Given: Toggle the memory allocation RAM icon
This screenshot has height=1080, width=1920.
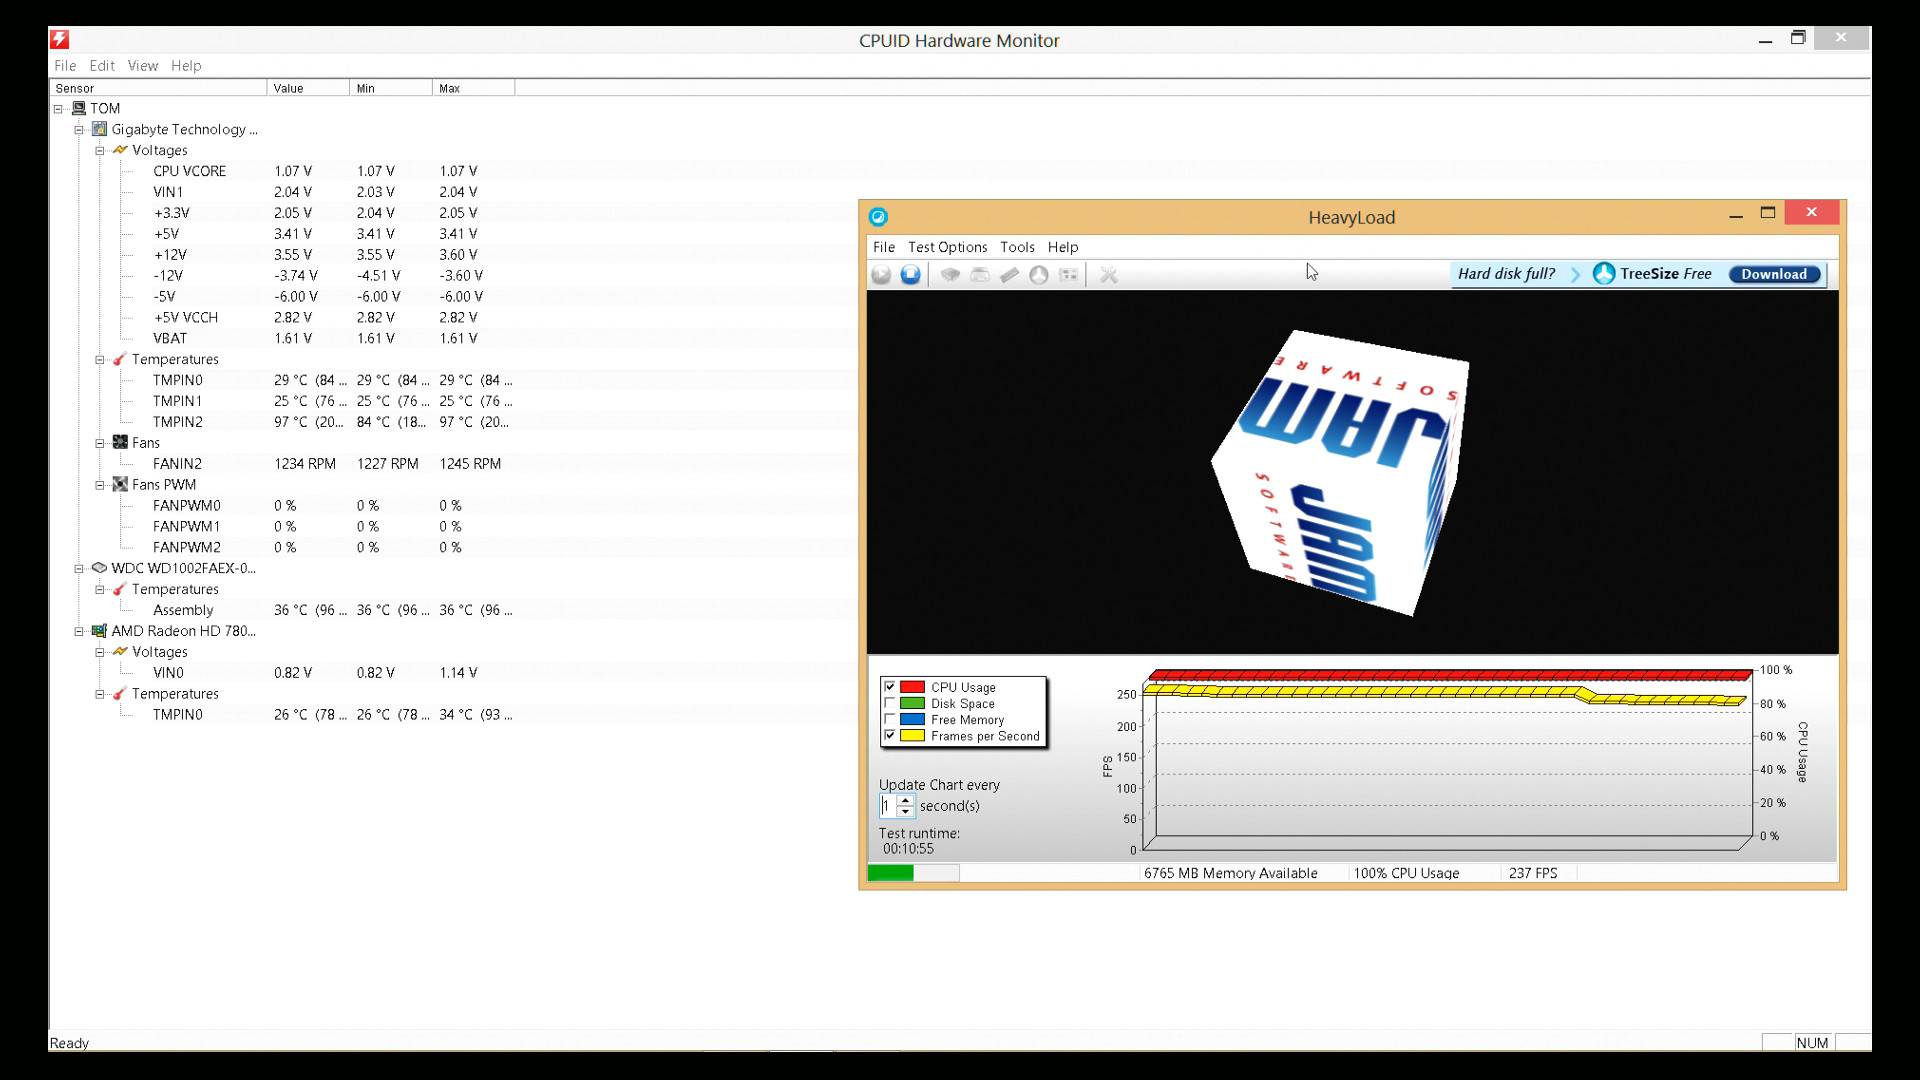Looking at the screenshot, I should coord(1009,274).
